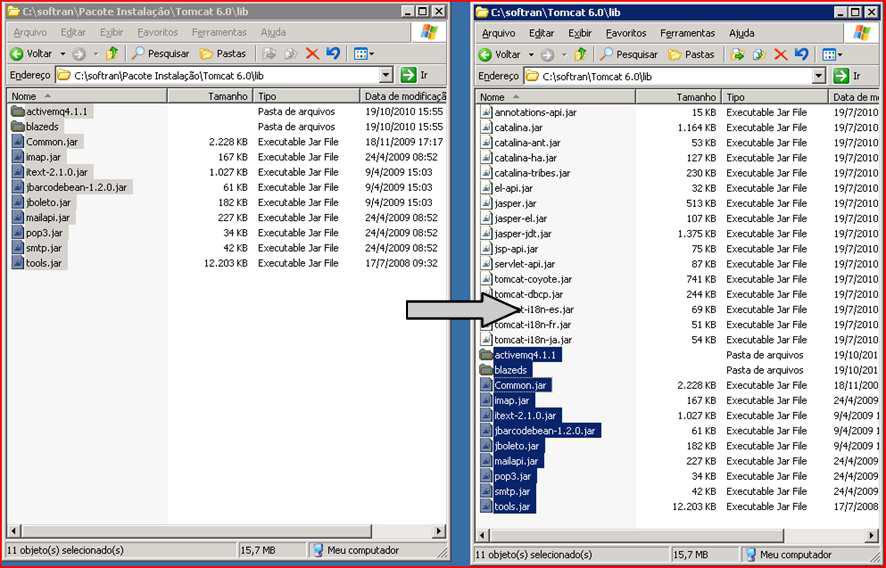886x568 pixels.
Task: Open Exibir menu in right window
Action: coord(580,33)
